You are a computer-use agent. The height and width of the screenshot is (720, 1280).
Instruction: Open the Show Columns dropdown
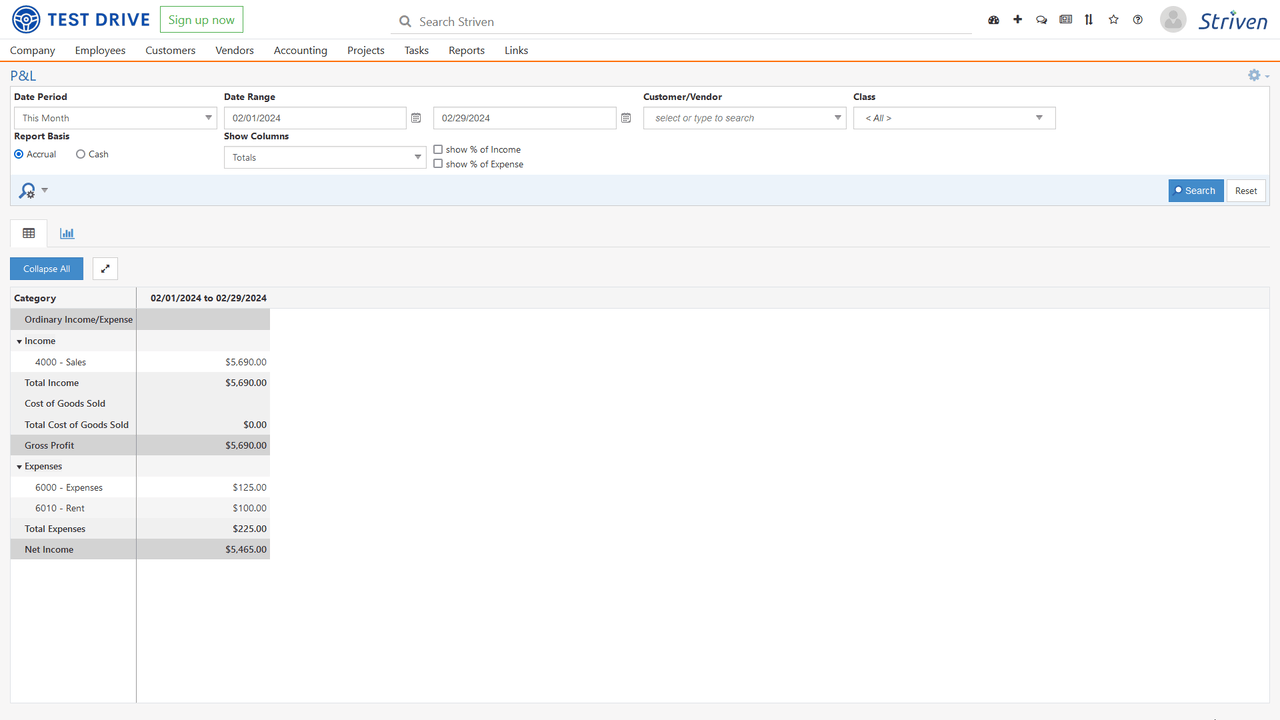point(325,157)
